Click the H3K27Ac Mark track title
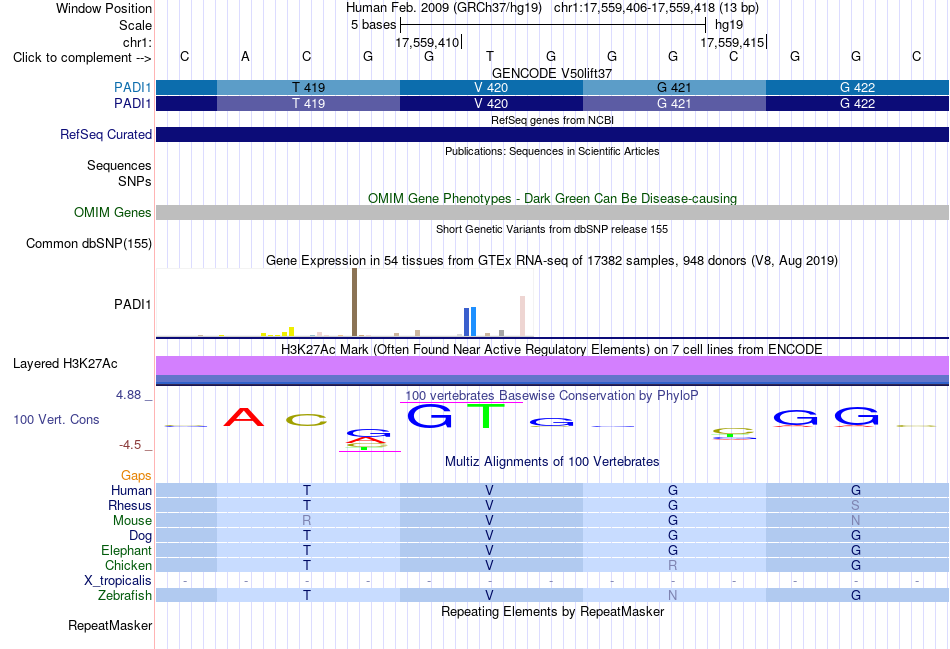This screenshot has height=649, width=950. (552, 350)
